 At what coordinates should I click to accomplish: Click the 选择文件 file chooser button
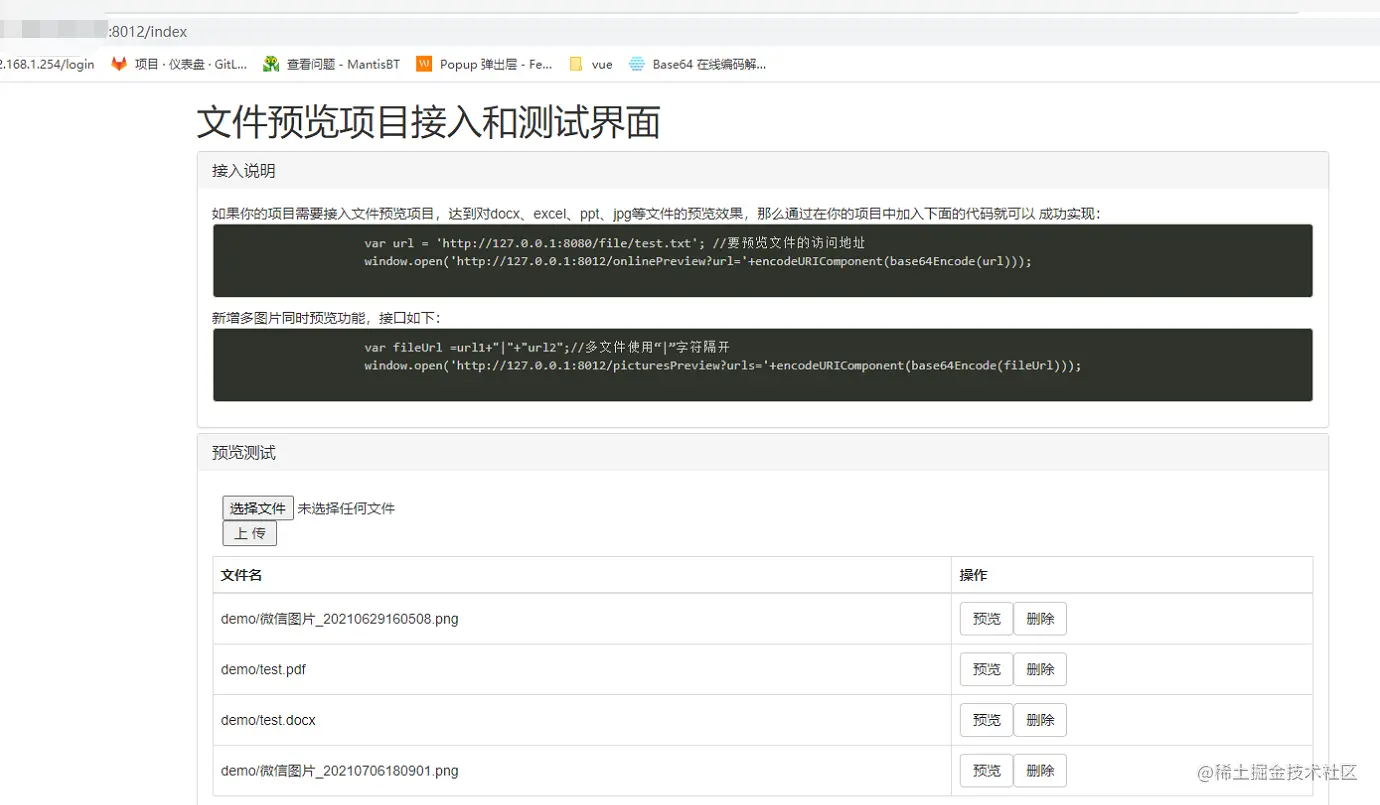pos(258,508)
